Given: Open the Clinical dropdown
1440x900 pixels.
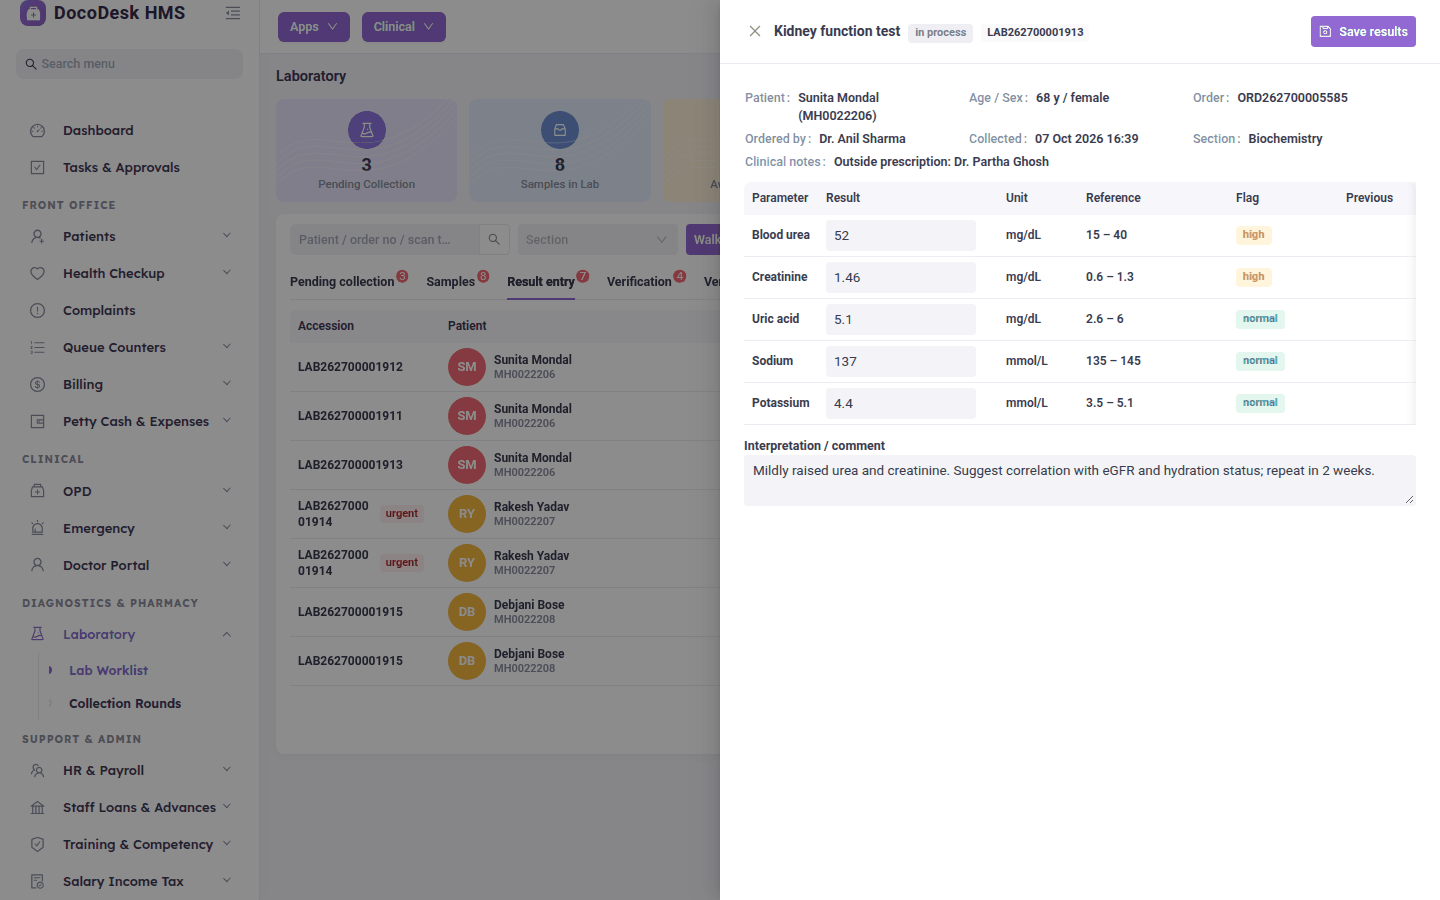Looking at the screenshot, I should click(404, 27).
